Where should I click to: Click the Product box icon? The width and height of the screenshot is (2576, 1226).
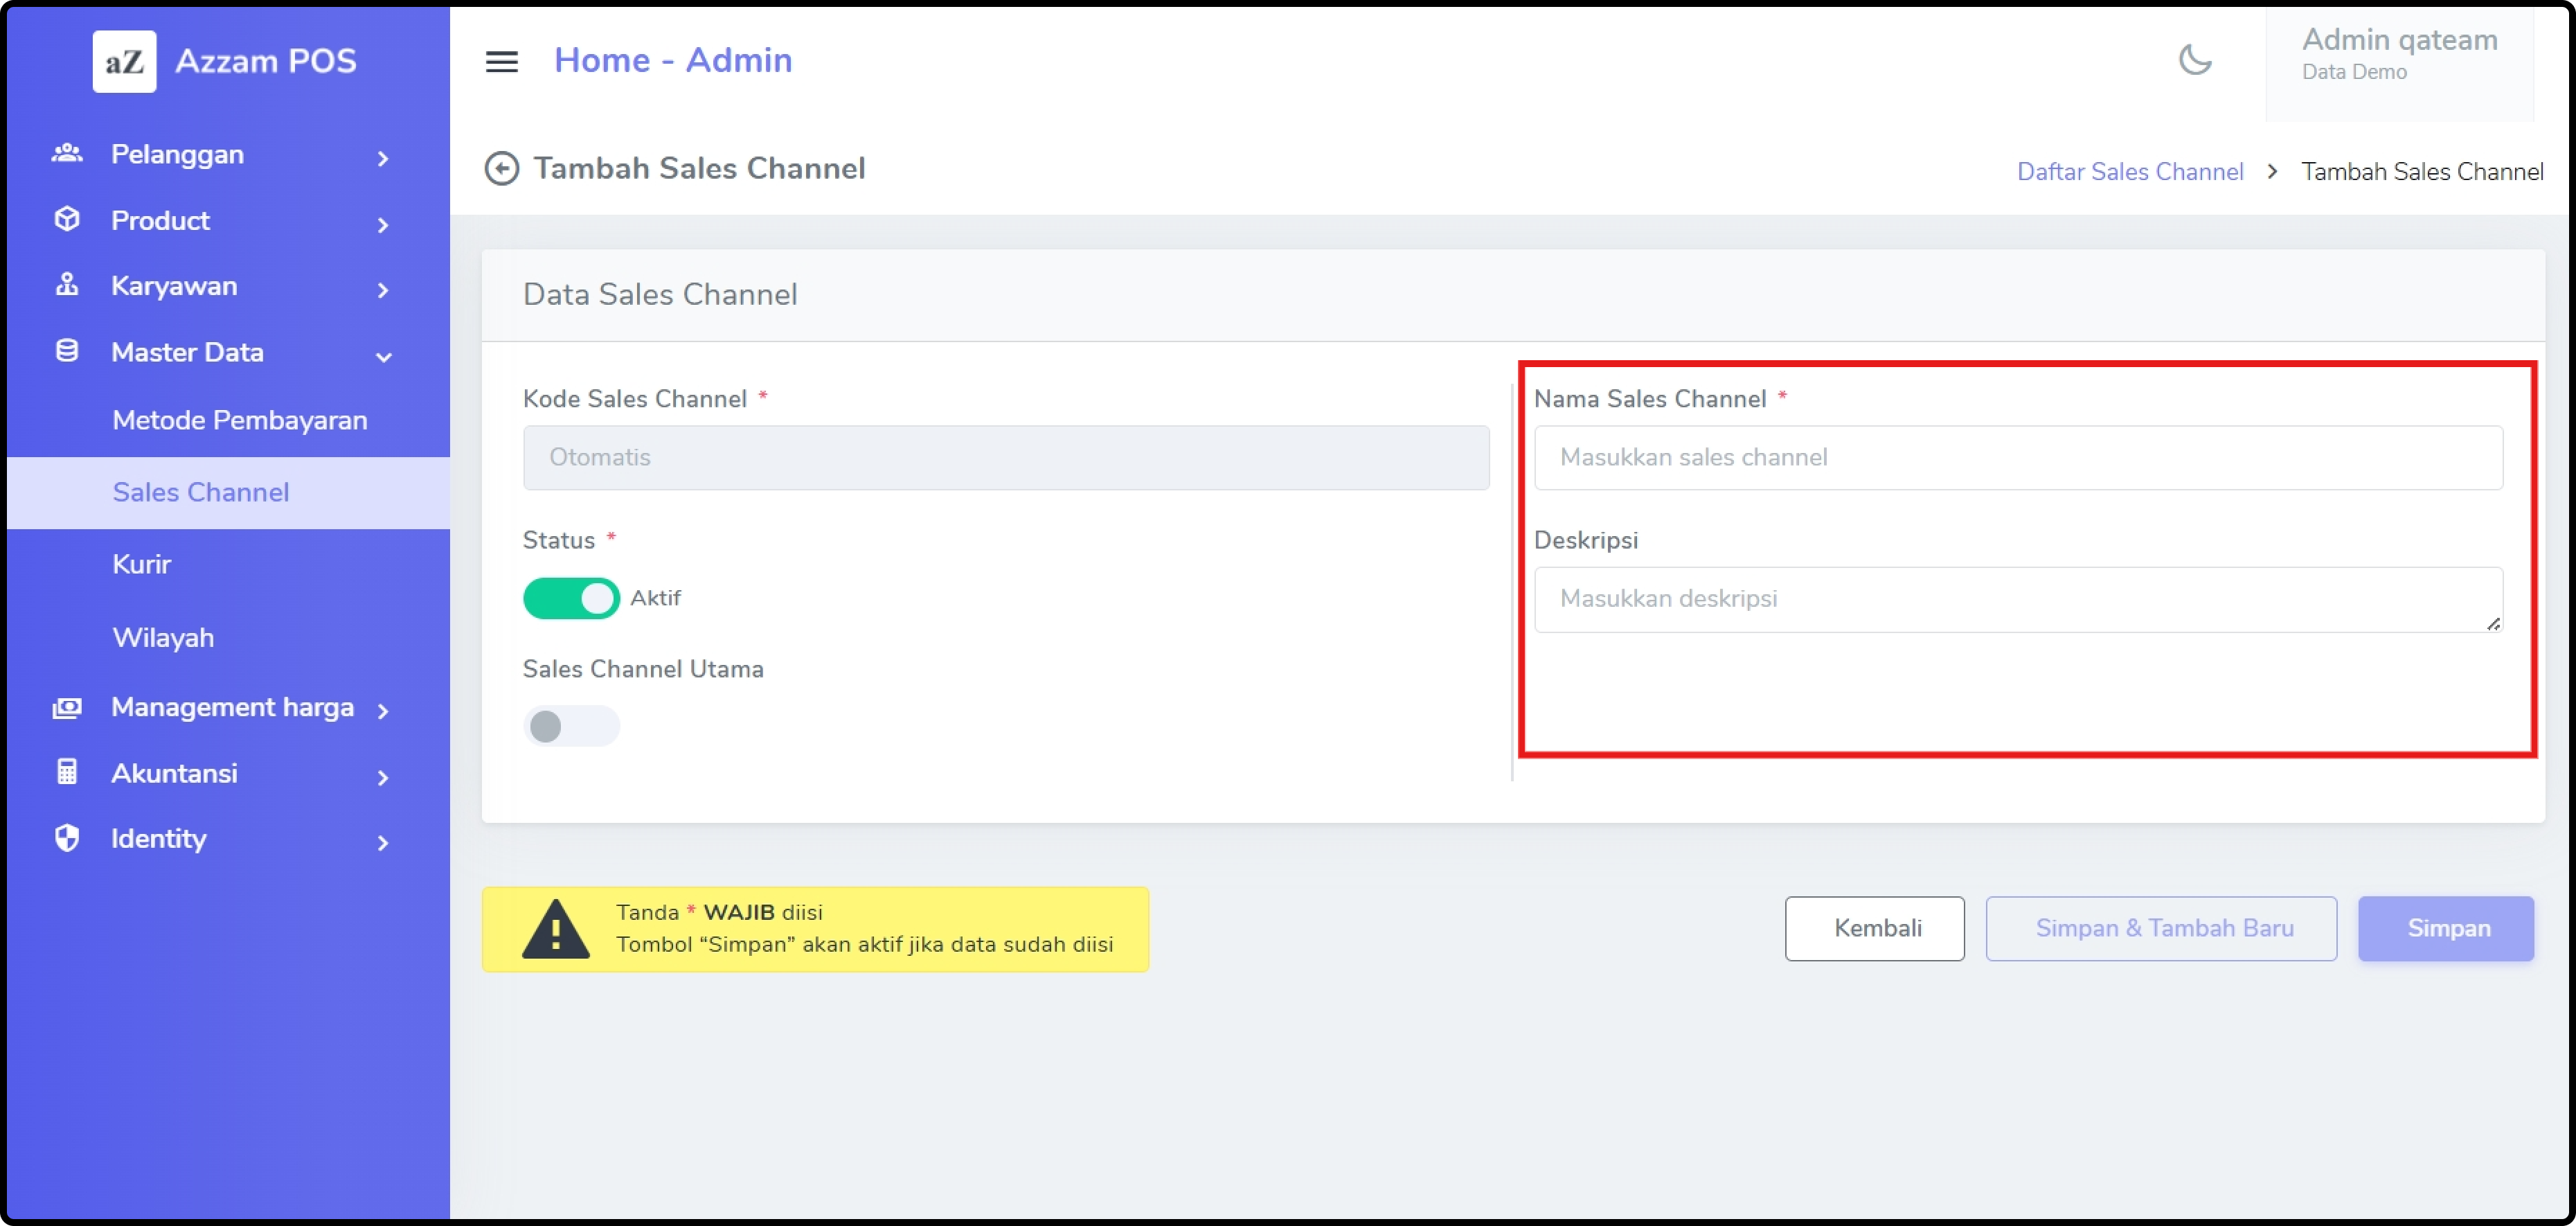click(67, 219)
